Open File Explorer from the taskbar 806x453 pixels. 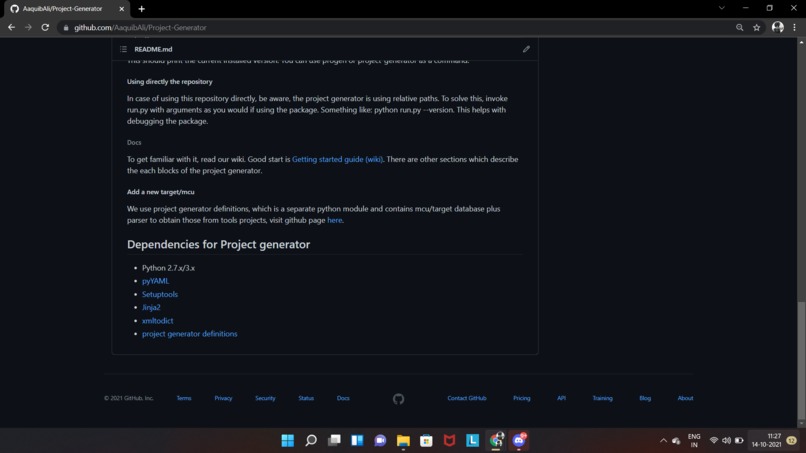coord(404,441)
